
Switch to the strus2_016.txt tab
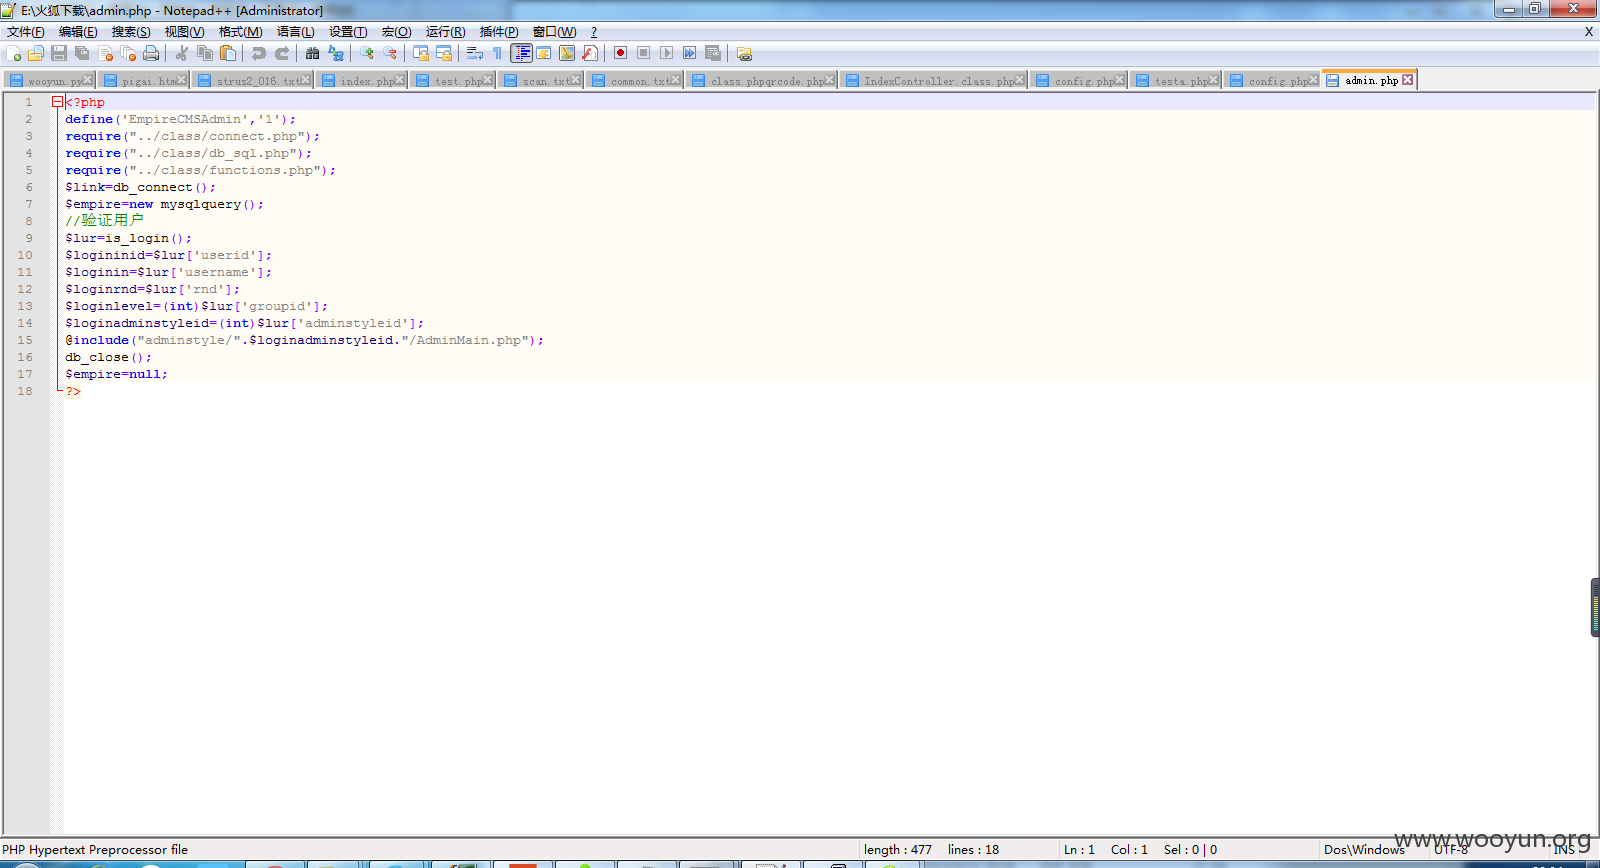(253, 81)
